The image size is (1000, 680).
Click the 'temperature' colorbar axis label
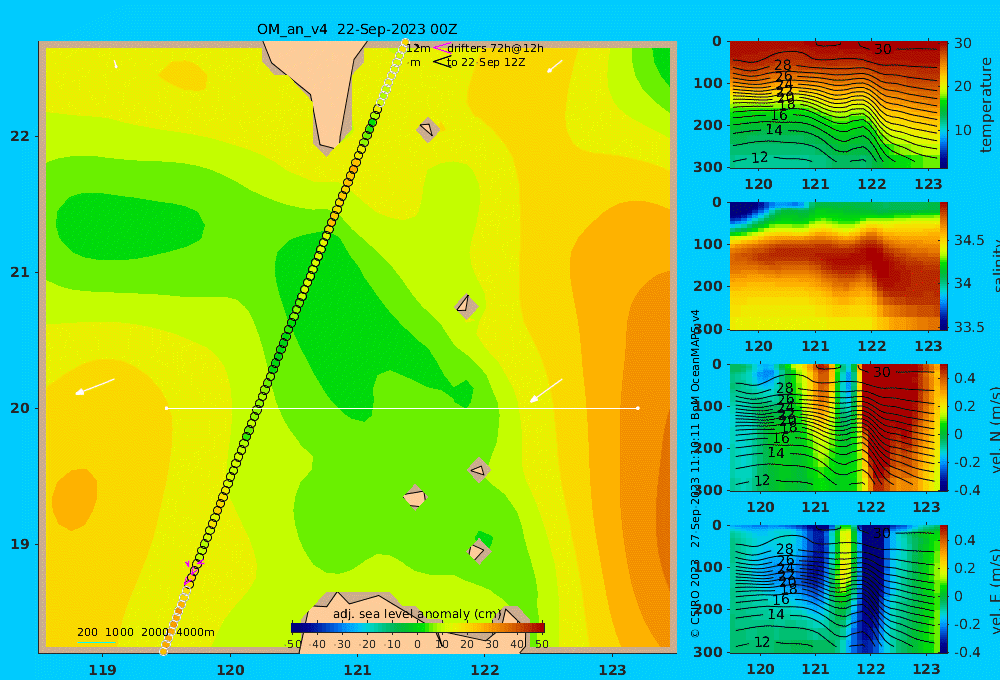(986, 105)
